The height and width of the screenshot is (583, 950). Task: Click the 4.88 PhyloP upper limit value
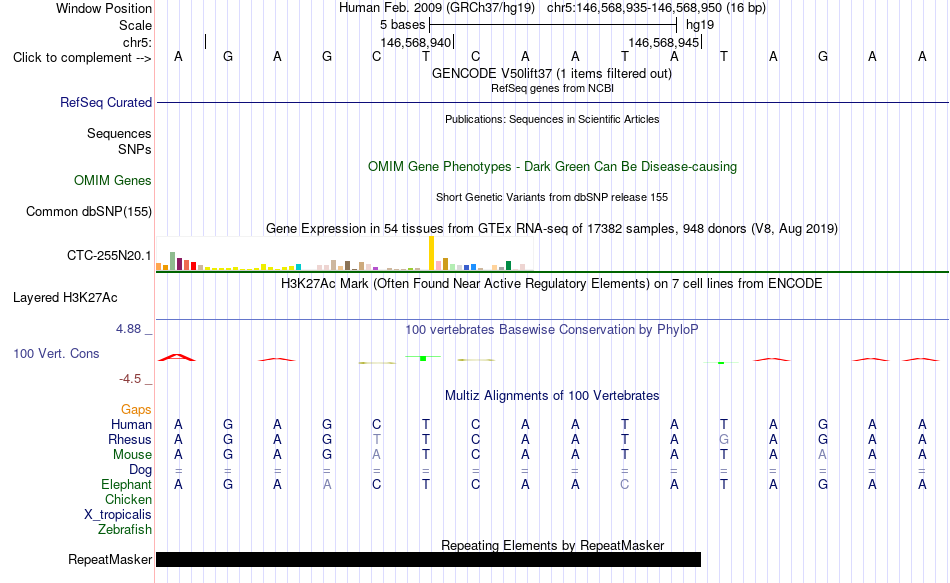coord(128,328)
